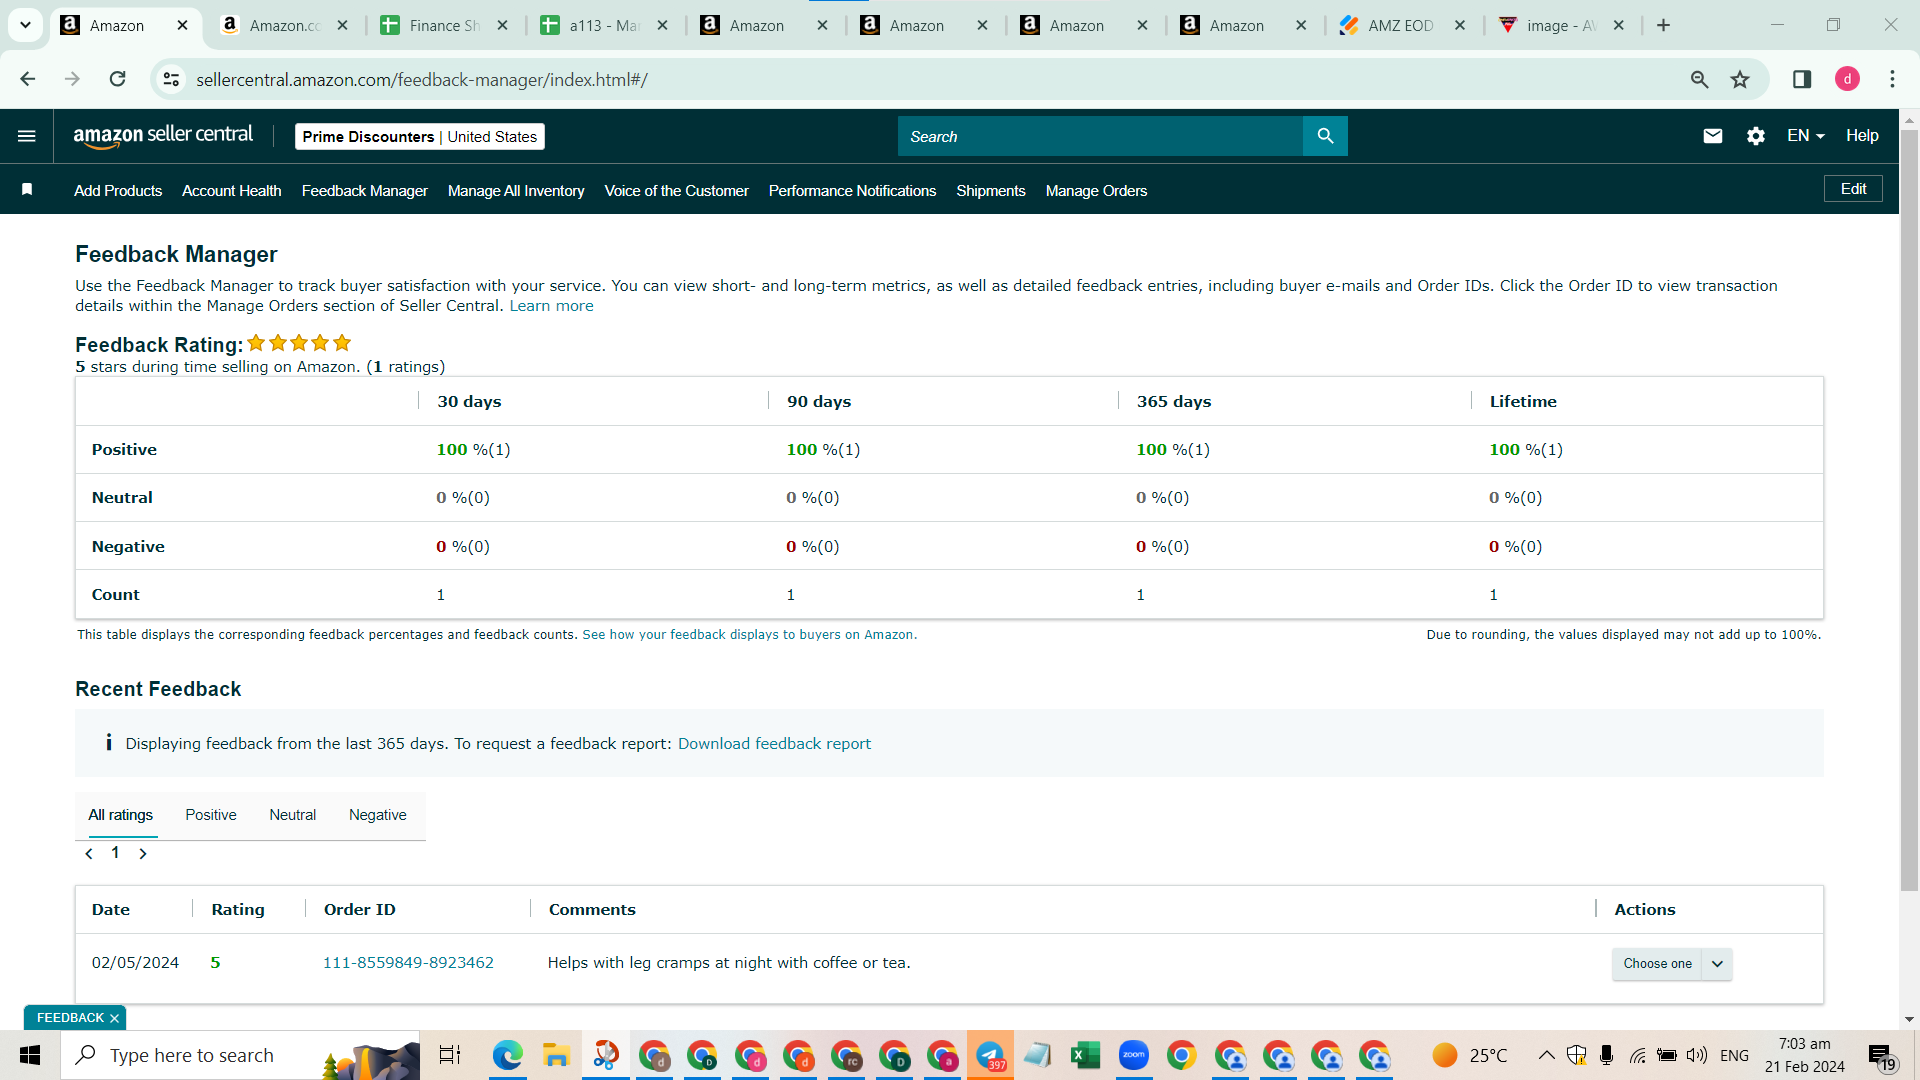Close the FEEDBACK widget
This screenshot has height=1080, width=1920.
click(114, 1018)
